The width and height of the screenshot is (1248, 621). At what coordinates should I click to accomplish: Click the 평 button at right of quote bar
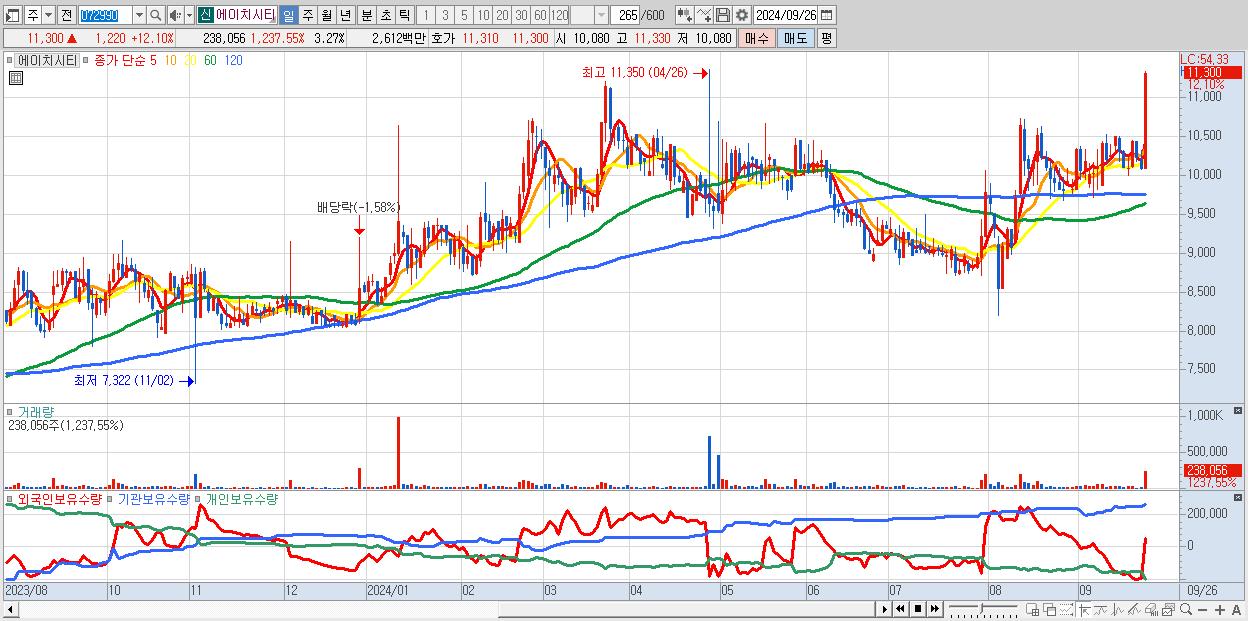coord(826,38)
